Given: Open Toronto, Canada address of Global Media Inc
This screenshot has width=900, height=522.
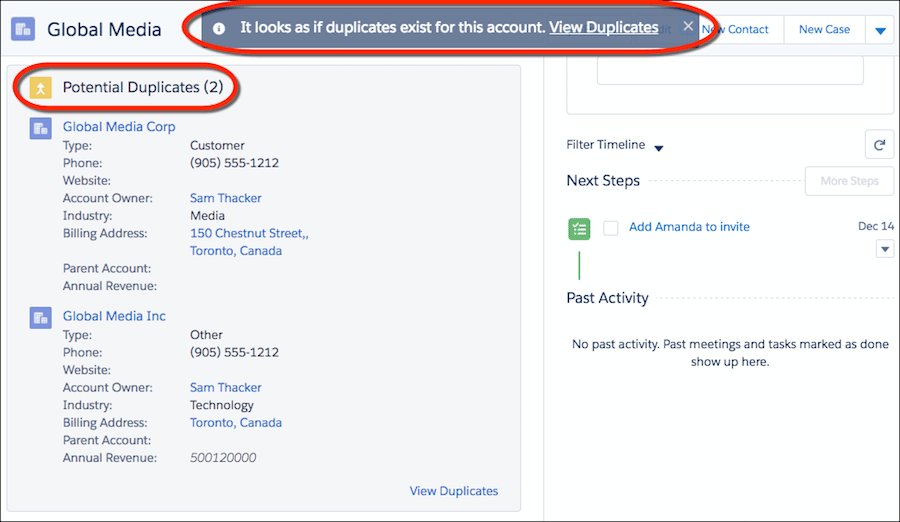Looking at the screenshot, I should [x=236, y=423].
